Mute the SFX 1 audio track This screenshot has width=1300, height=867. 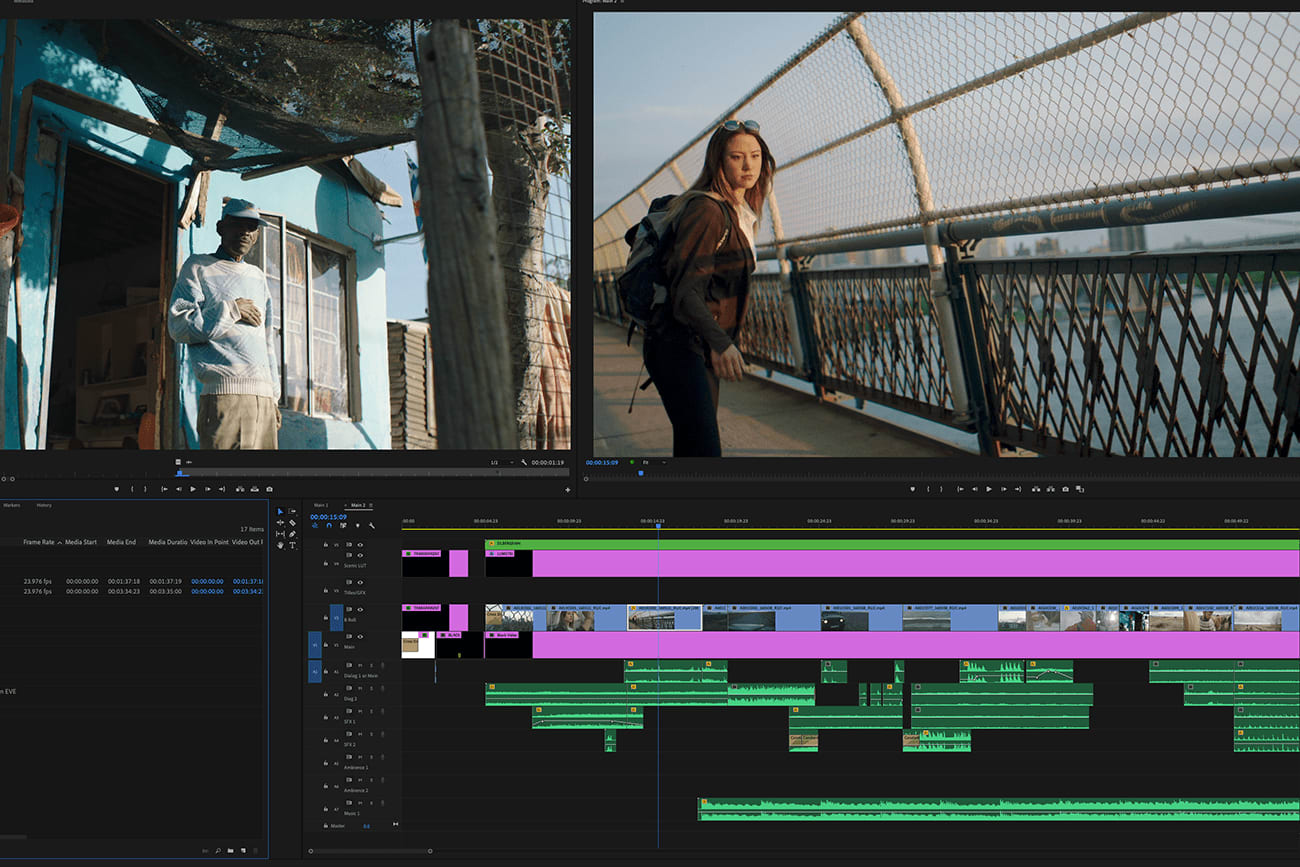coord(360,711)
